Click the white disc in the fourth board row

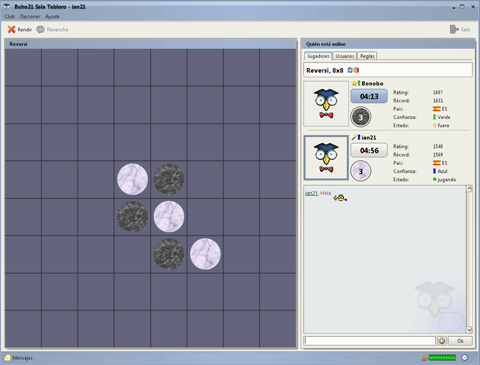132,179
